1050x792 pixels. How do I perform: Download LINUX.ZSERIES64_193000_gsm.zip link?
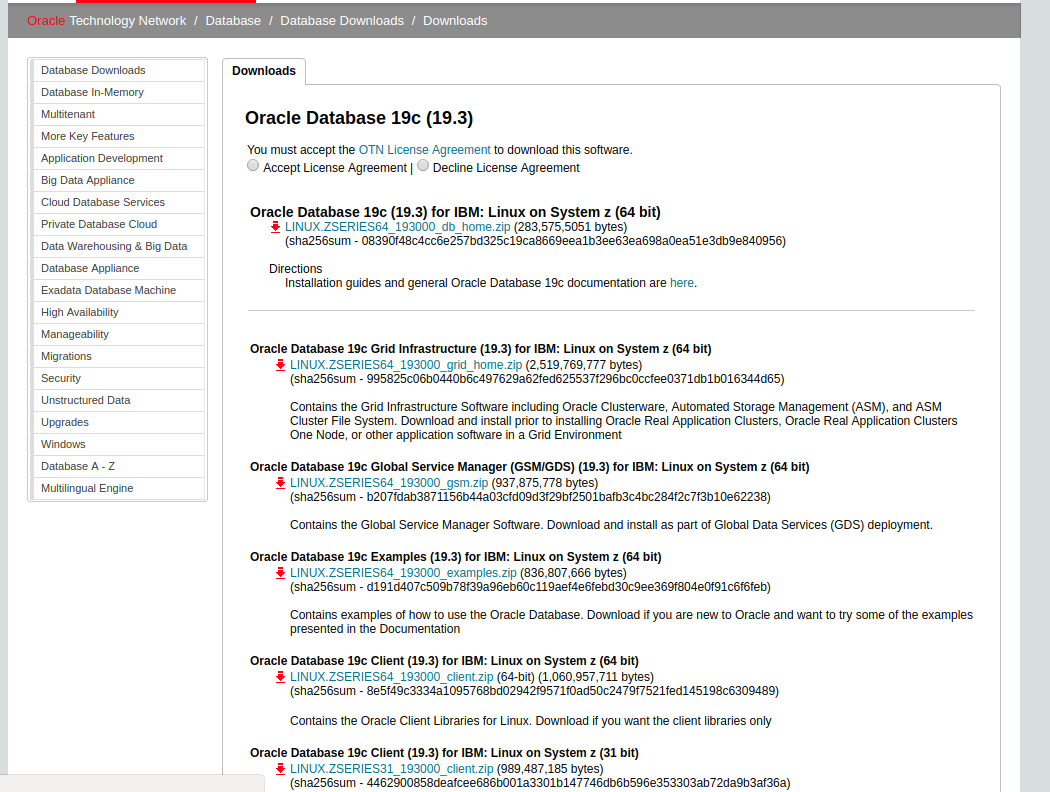click(x=389, y=483)
